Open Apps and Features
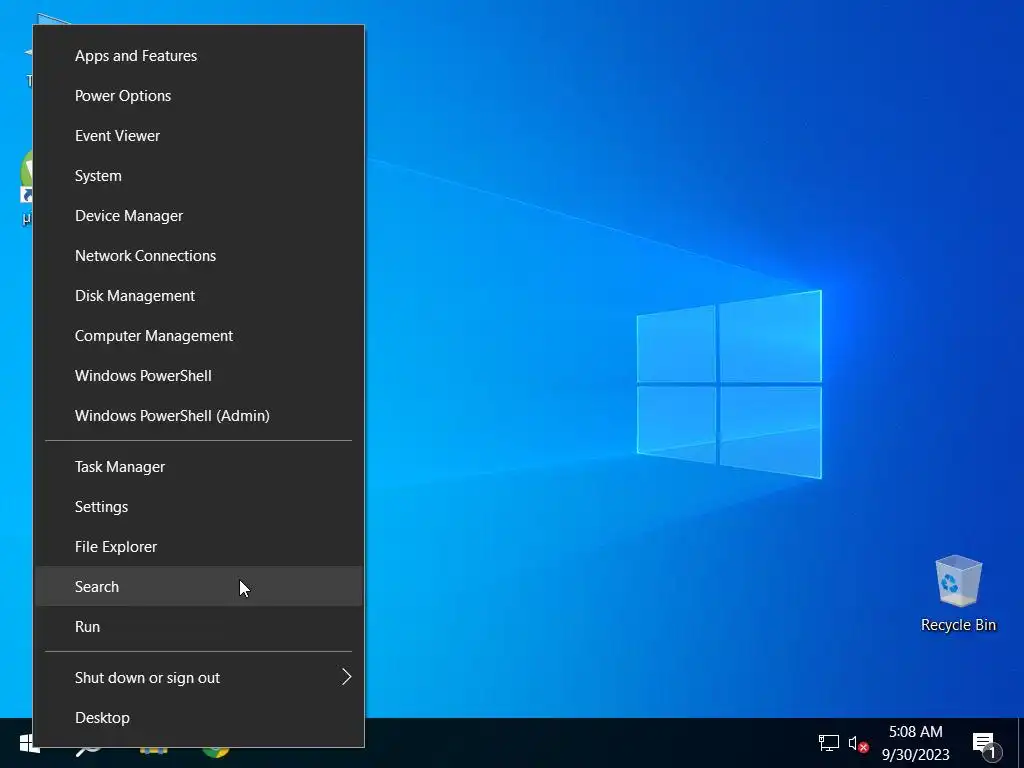1024x768 pixels. (x=199, y=56)
